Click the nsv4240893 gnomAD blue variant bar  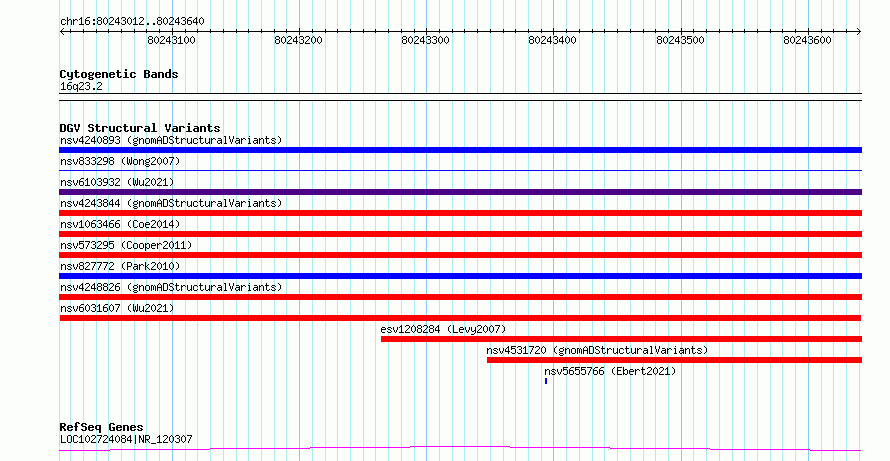tap(460, 150)
